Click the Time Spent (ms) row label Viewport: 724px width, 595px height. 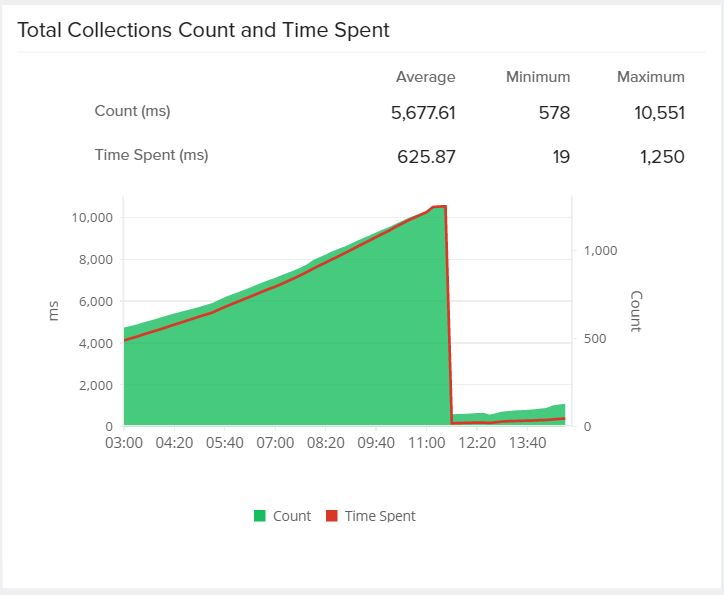click(x=151, y=155)
